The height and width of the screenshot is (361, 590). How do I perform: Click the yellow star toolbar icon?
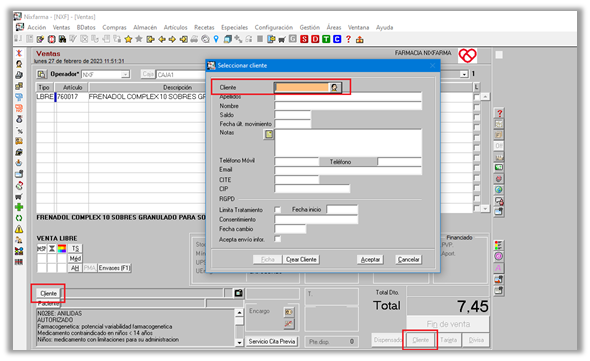(x=128, y=39)
